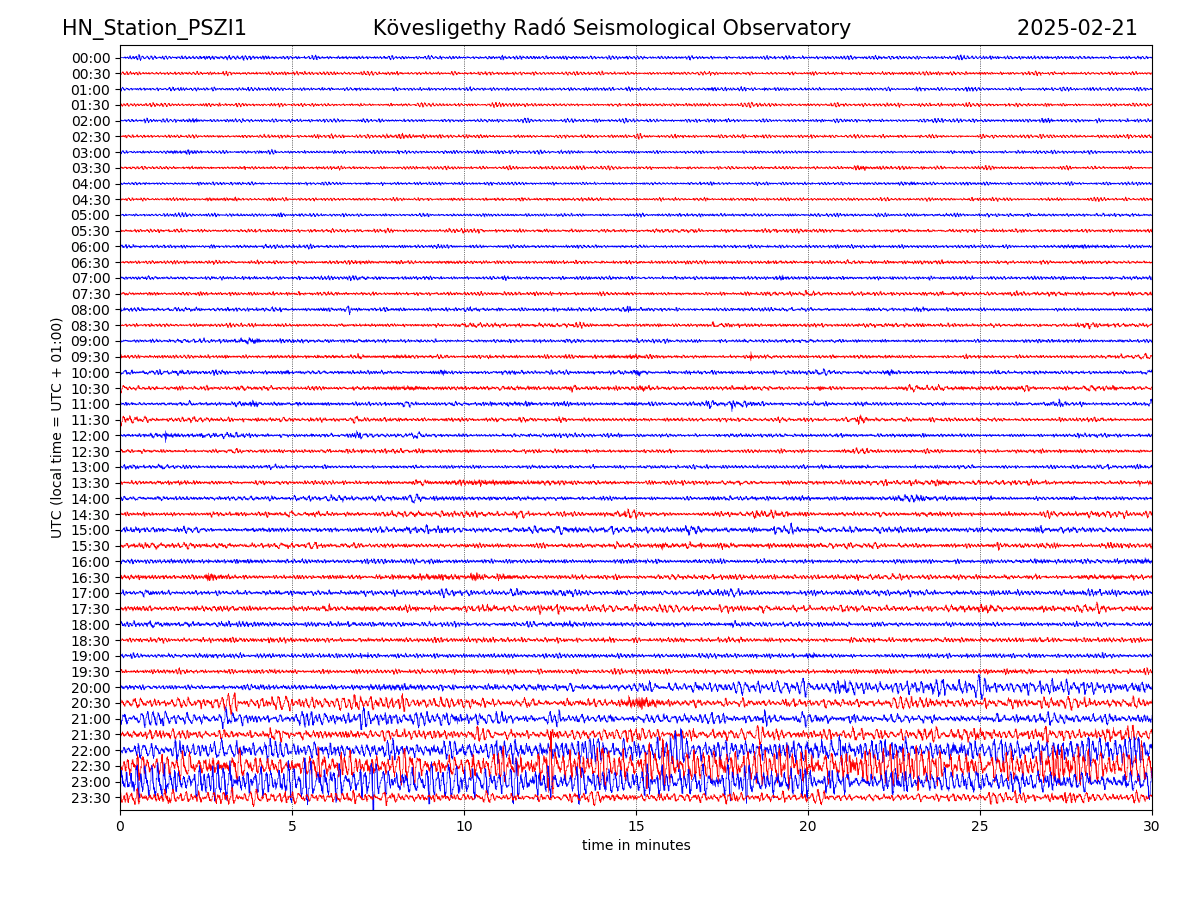
Task: Click the 20:30 time row label
Action: point(90,704)
